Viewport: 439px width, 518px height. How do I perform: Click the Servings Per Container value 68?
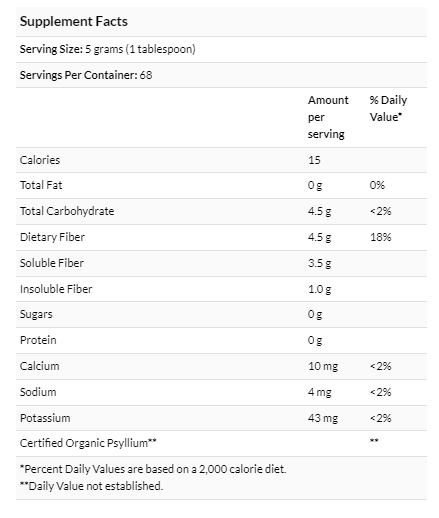(146, 75)
